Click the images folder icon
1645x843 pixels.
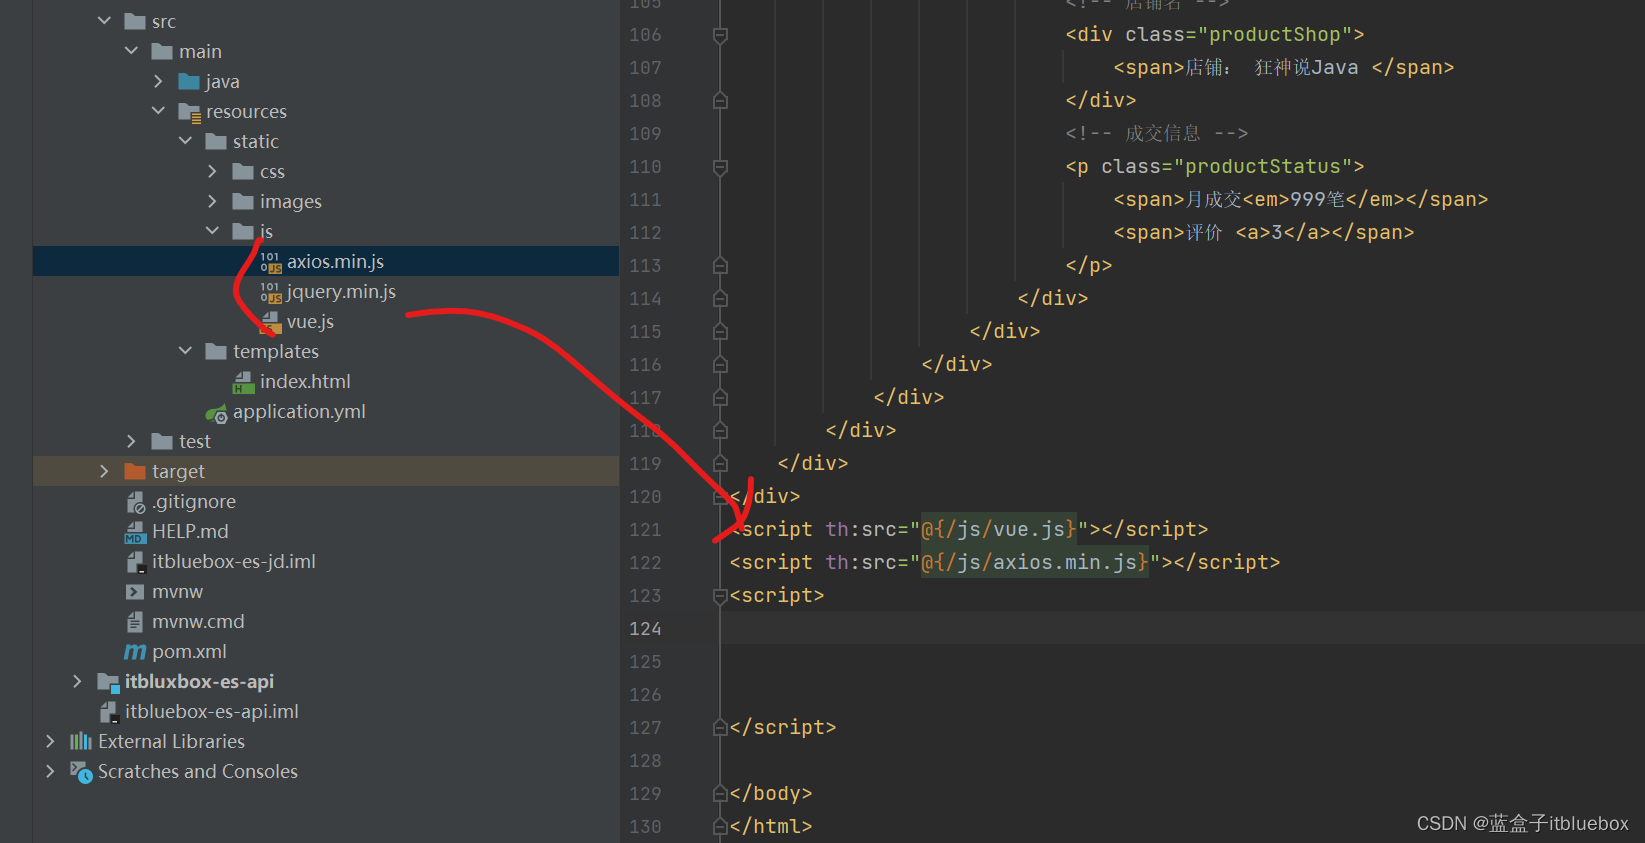coord(243,201)
